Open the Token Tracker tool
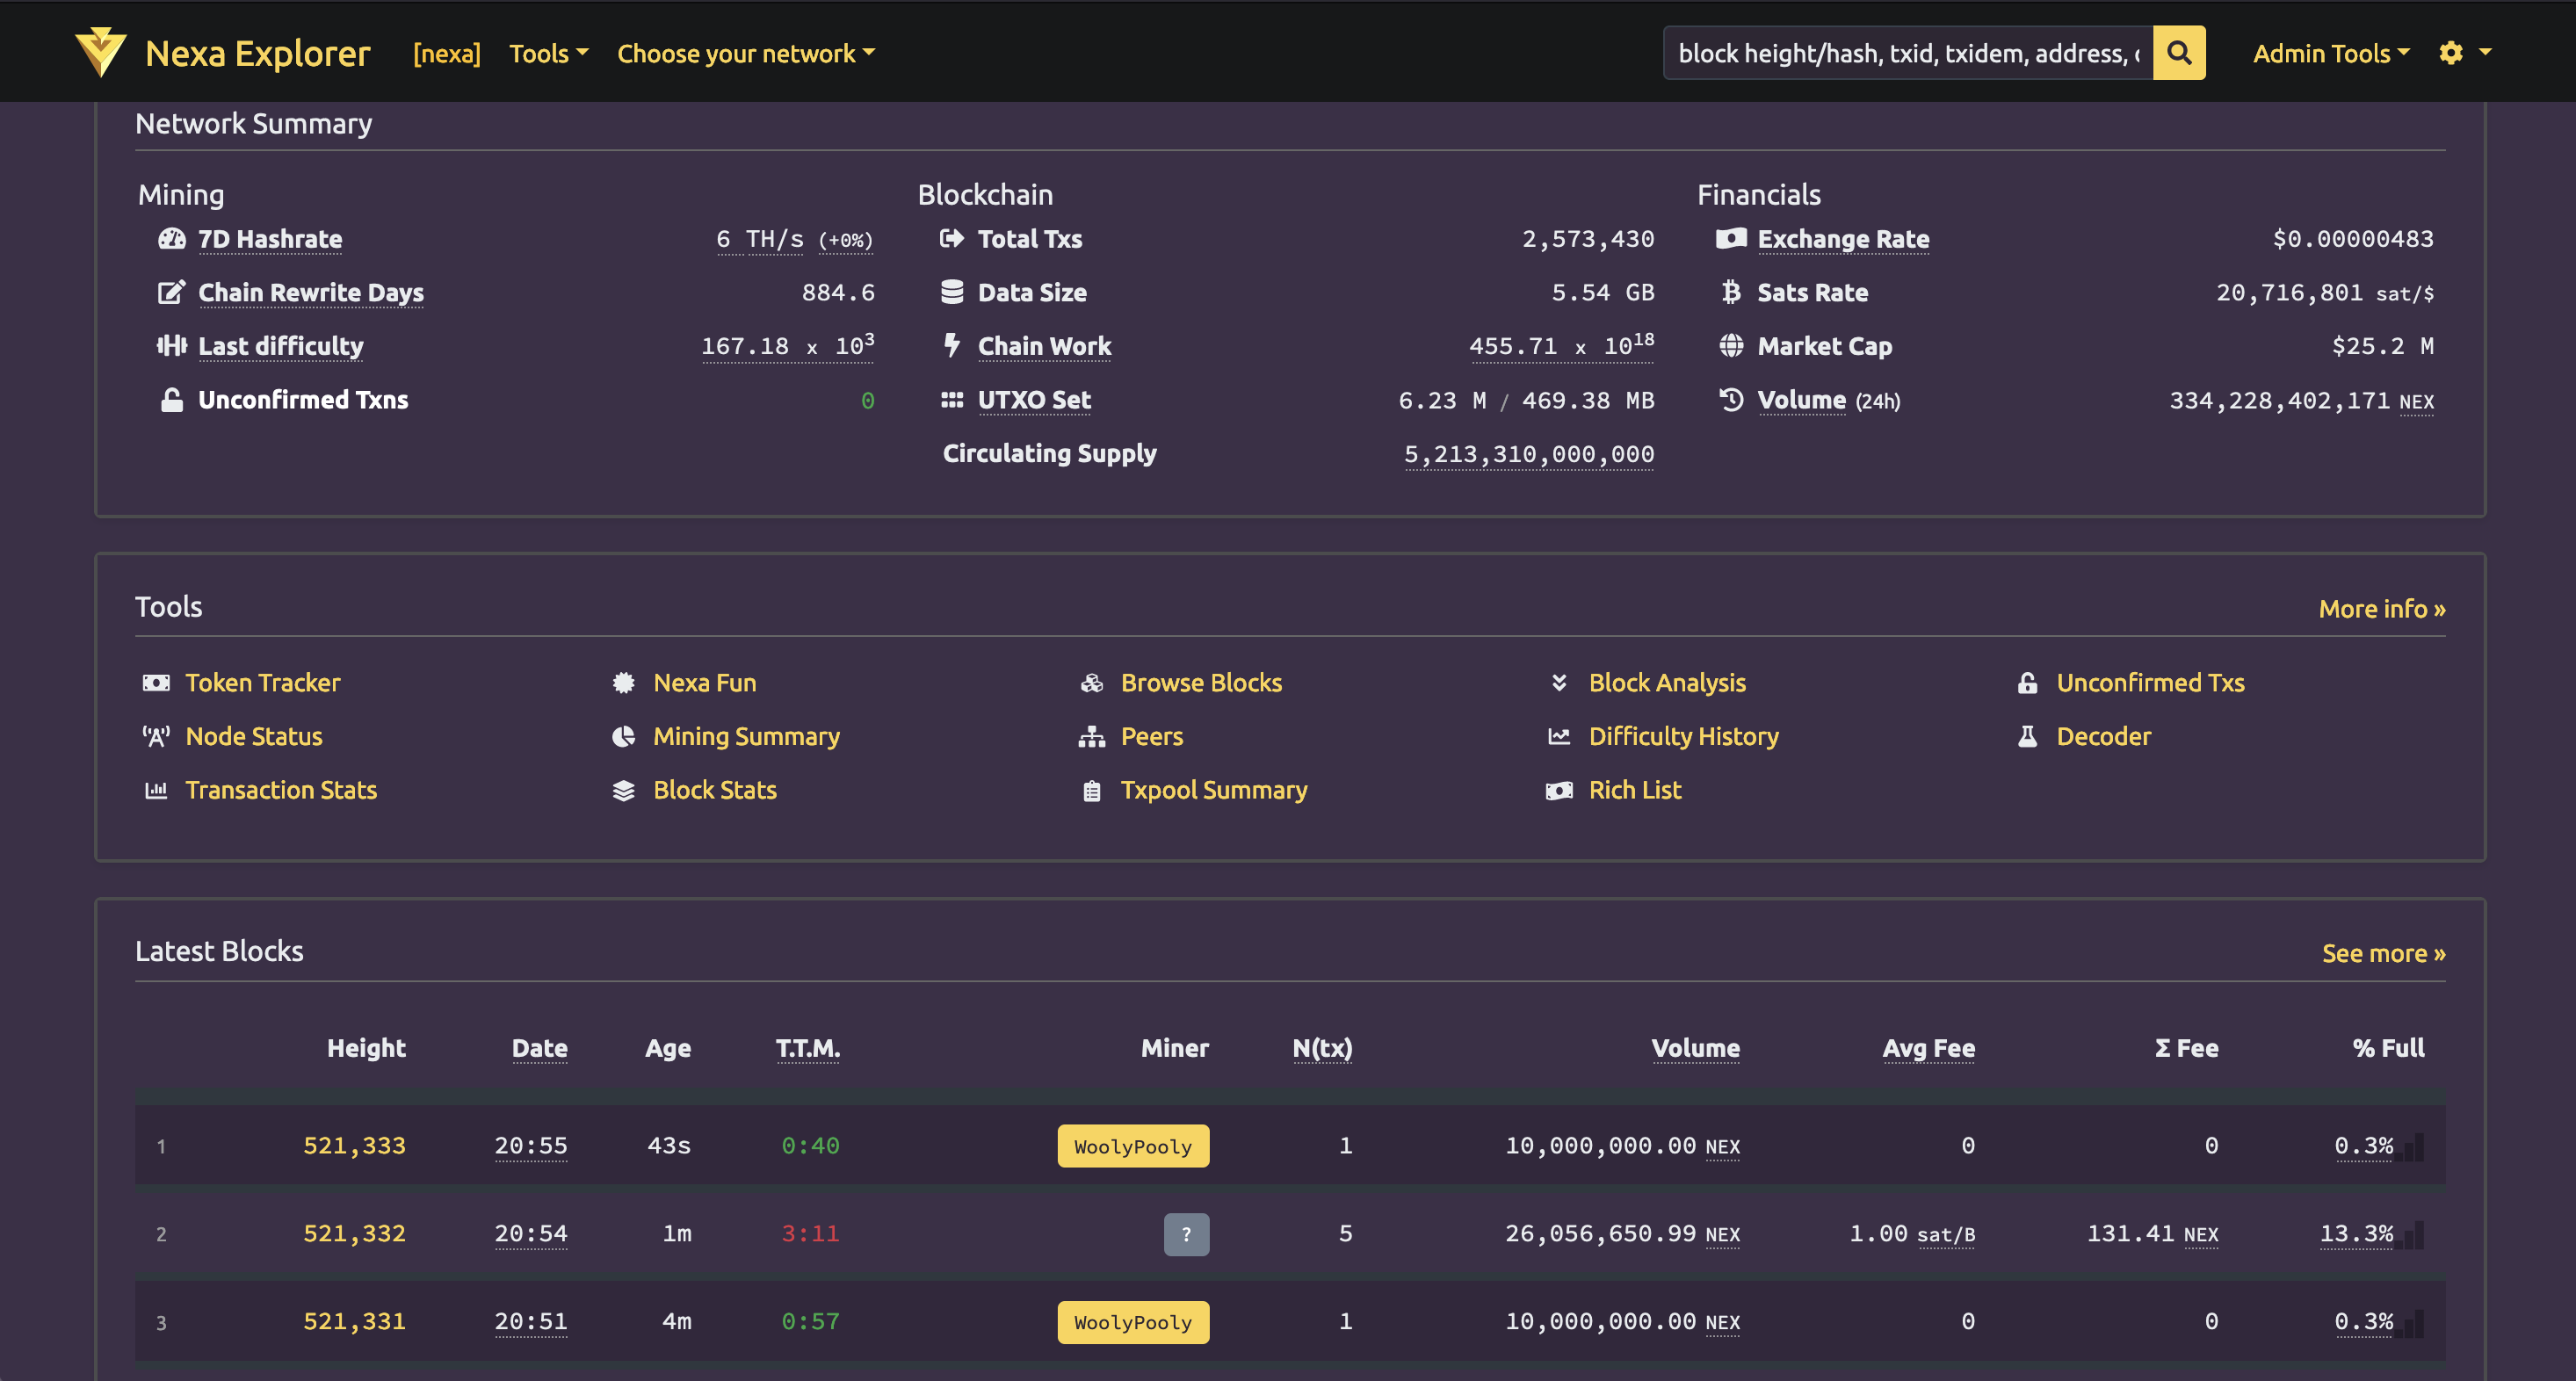This screenshot has height=1381, width=2576. click(x=262, y=682)
